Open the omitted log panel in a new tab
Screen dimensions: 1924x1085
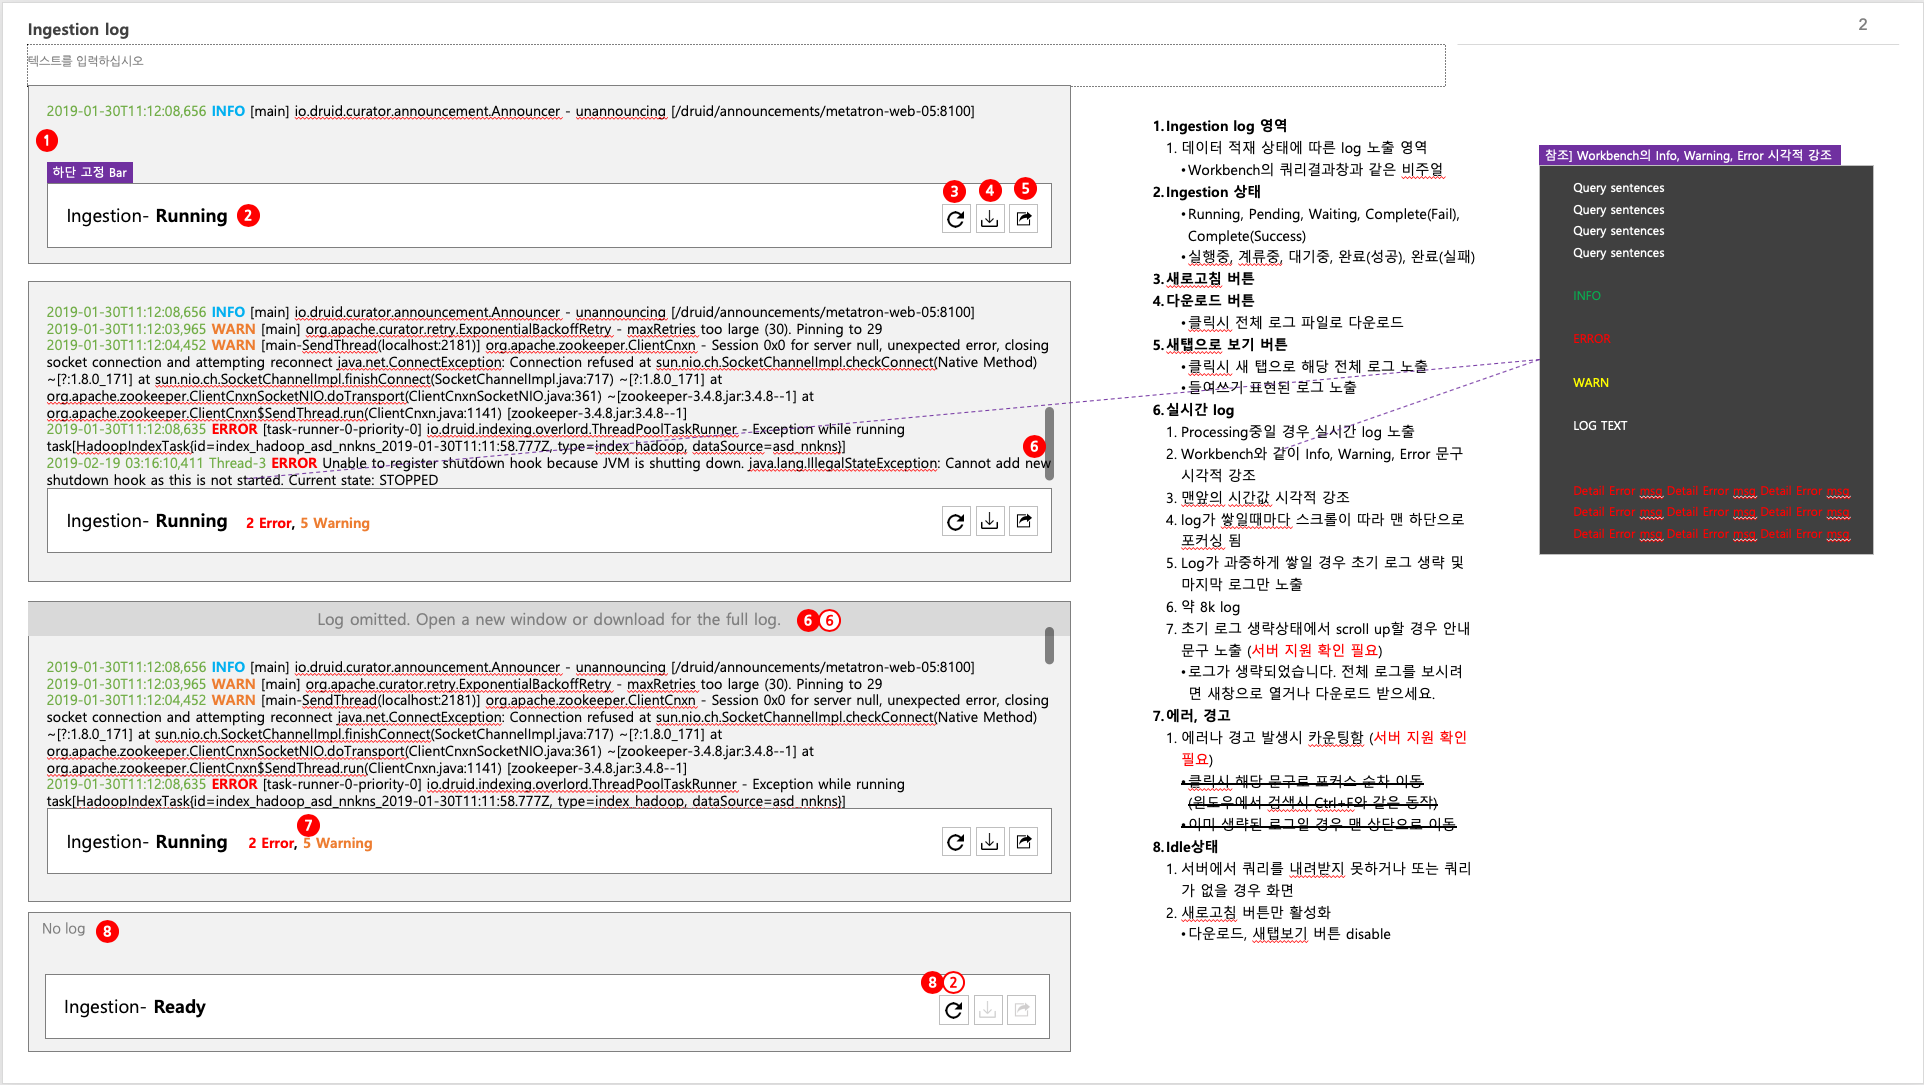[1023, 841]
